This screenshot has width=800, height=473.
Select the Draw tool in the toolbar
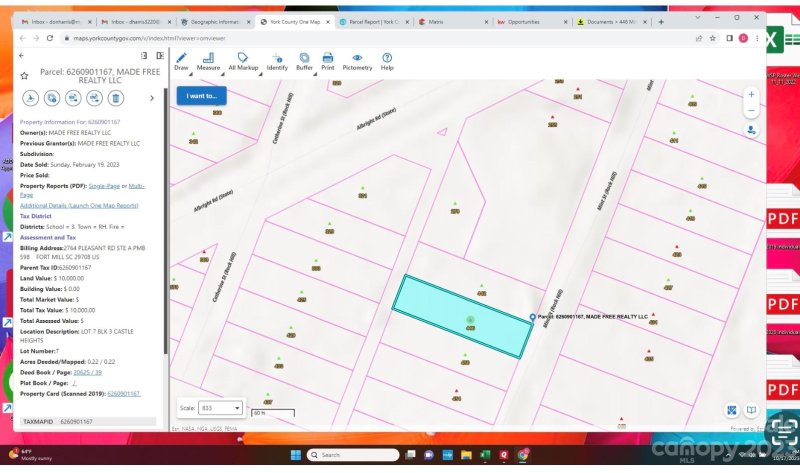[x=181, y=61]
